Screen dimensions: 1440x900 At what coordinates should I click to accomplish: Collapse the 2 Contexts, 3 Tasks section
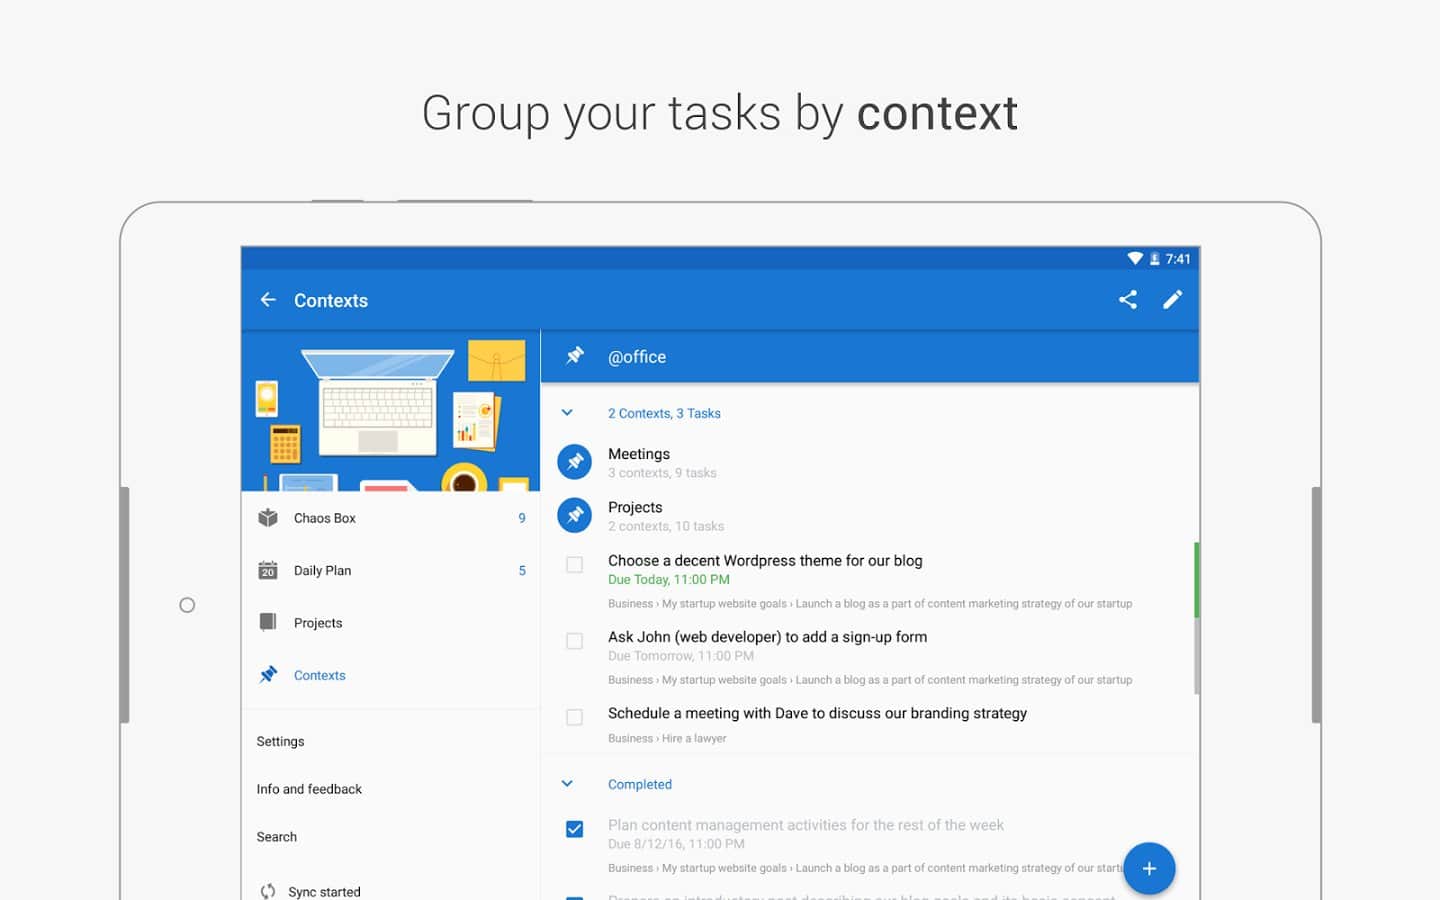[567, 413]
